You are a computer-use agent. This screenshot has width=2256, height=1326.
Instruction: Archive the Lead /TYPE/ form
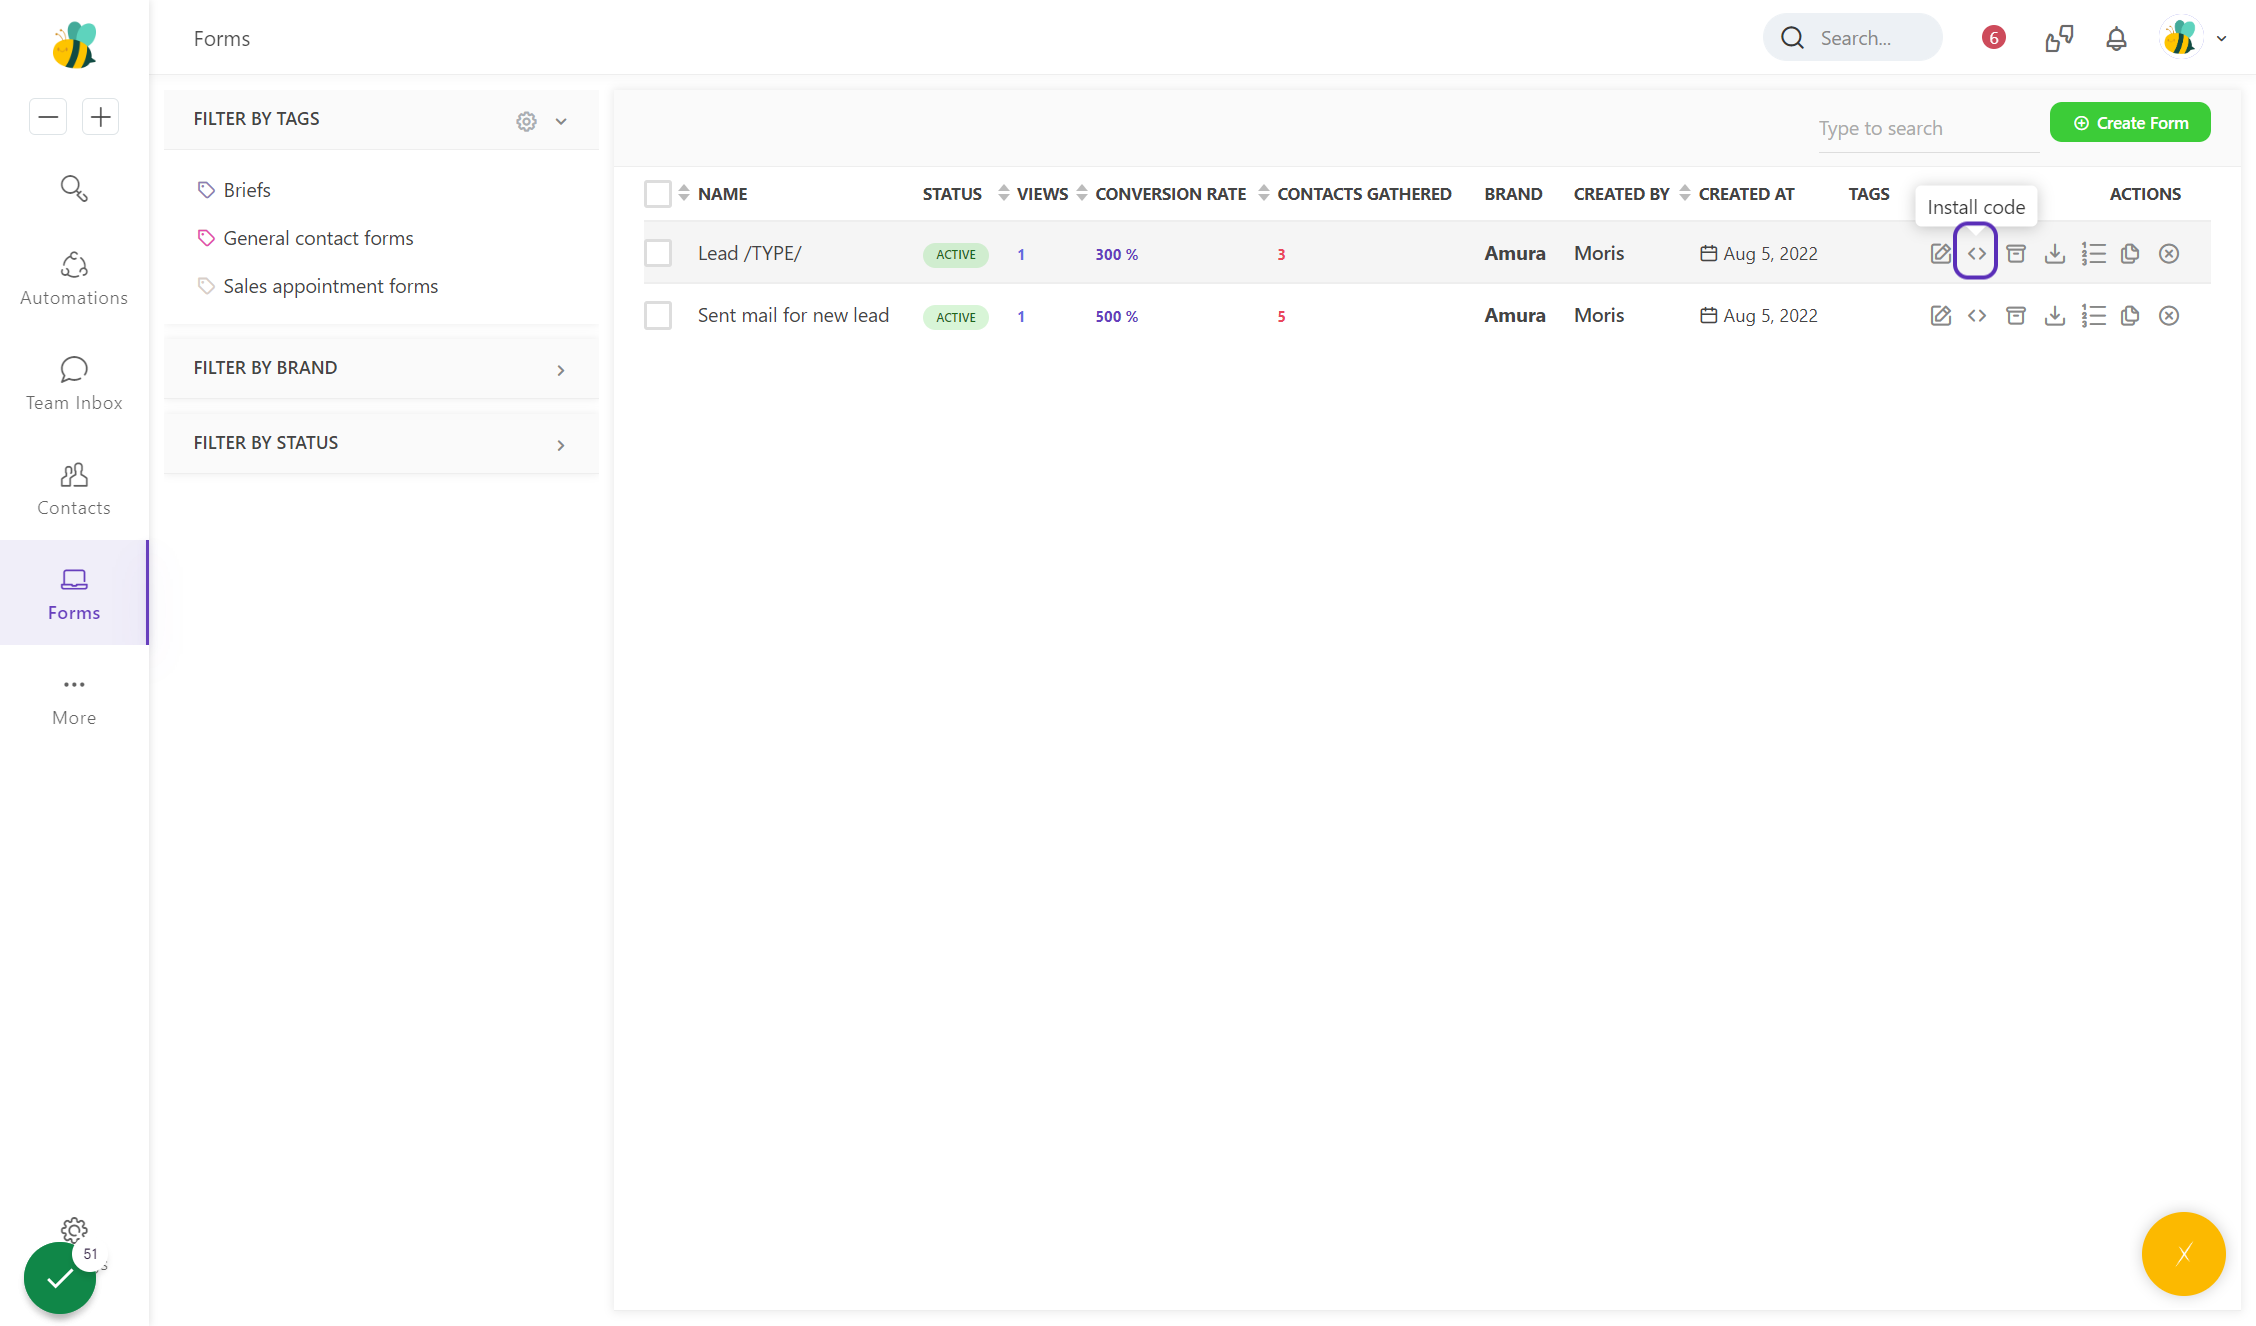pyautogui.click(x=2016, y=254)
